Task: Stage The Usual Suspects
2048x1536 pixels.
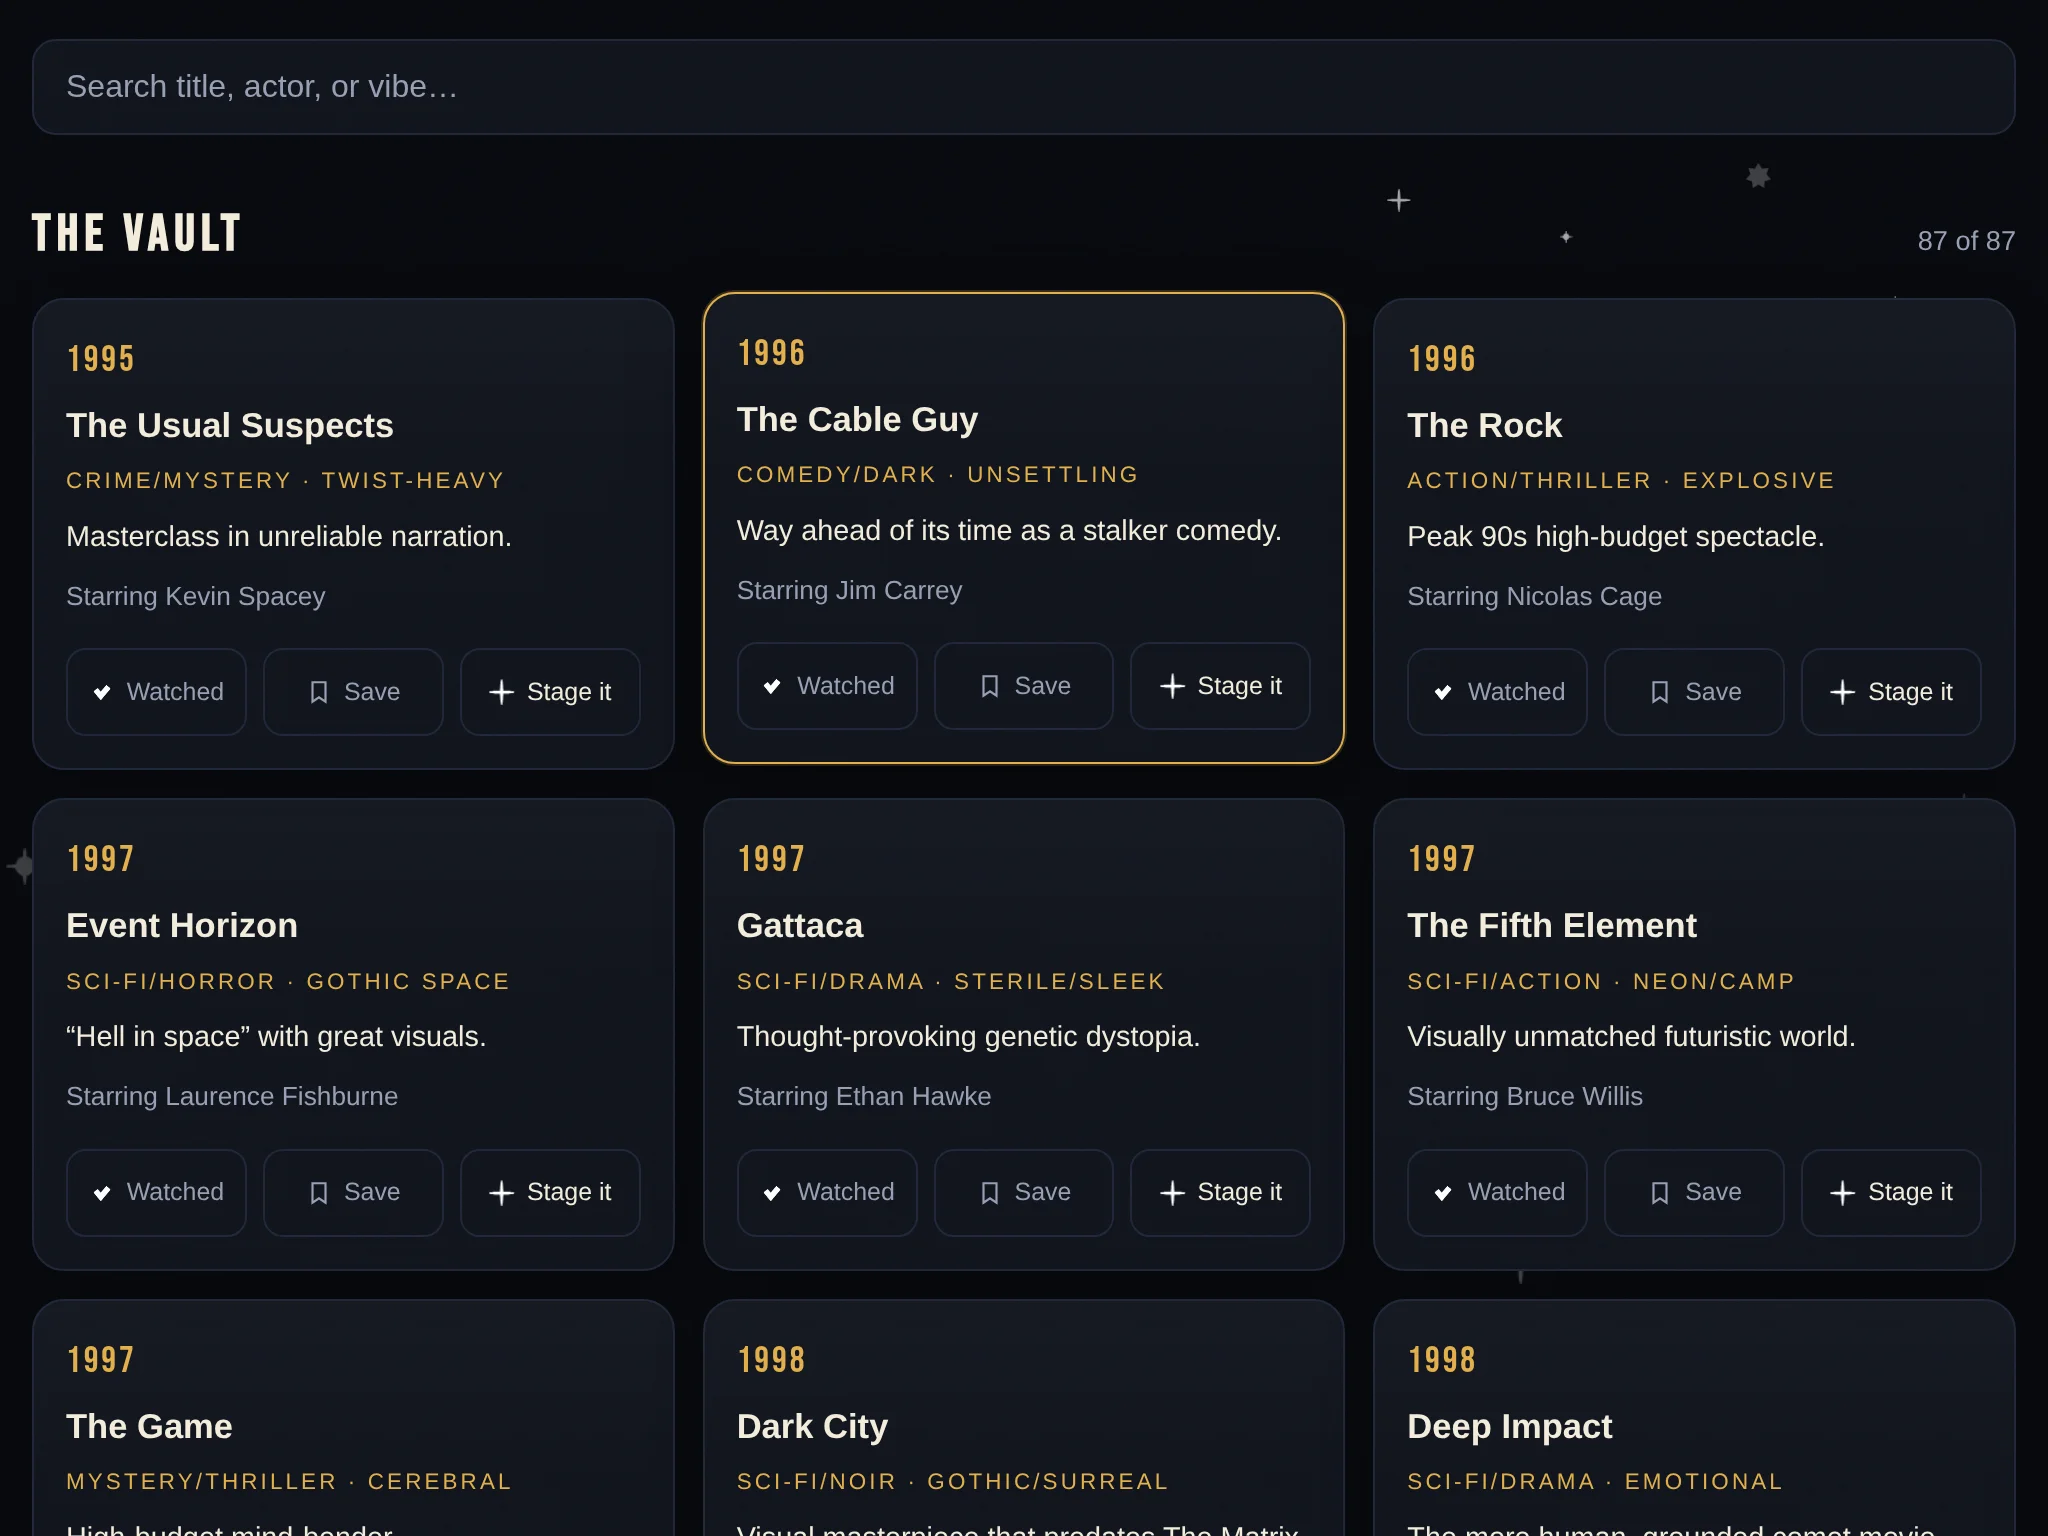Action: tap(550, 692)
